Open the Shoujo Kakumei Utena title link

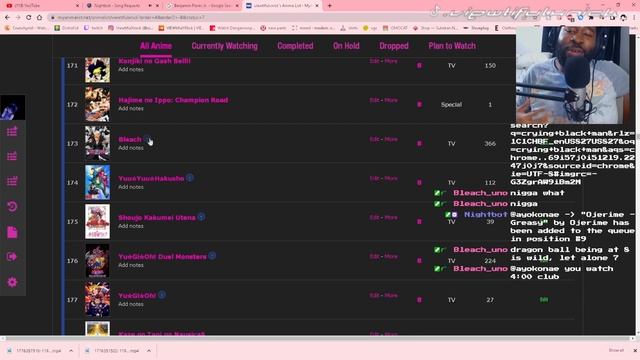pyautogui.click(x=157, y=218)
